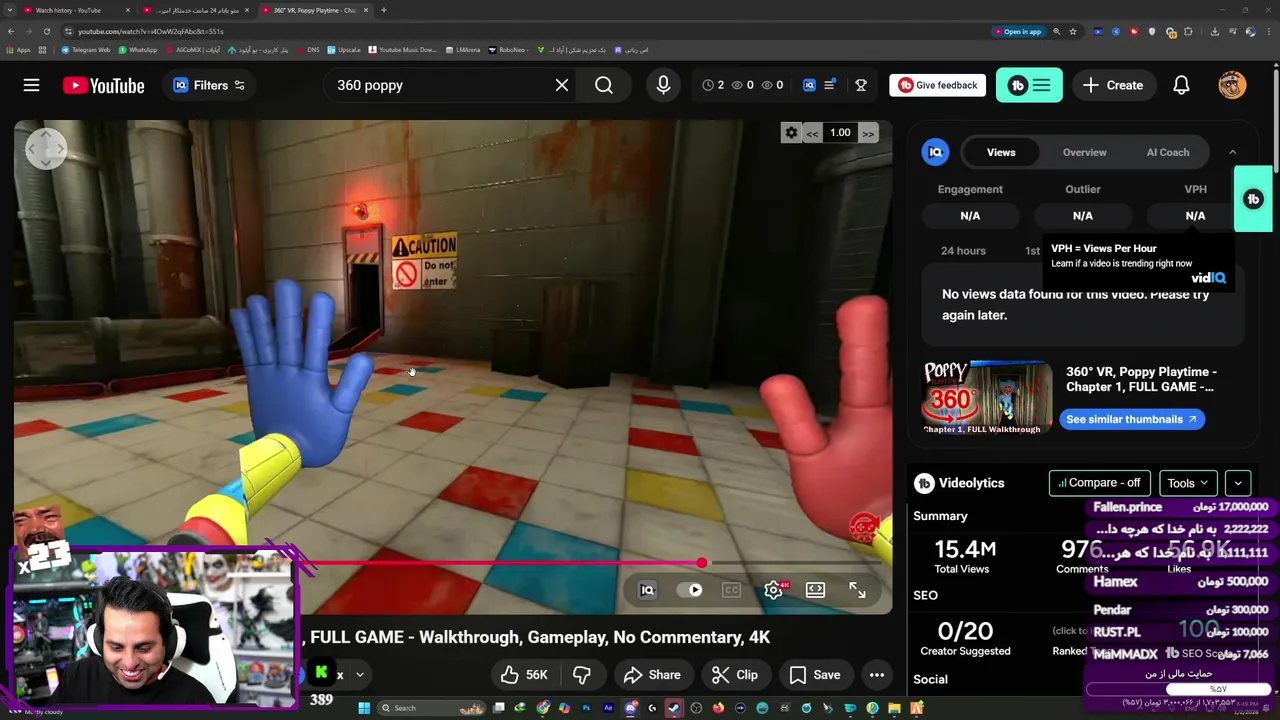
Task: Open the account avatar menu
Action: (x=1232, y=85)
